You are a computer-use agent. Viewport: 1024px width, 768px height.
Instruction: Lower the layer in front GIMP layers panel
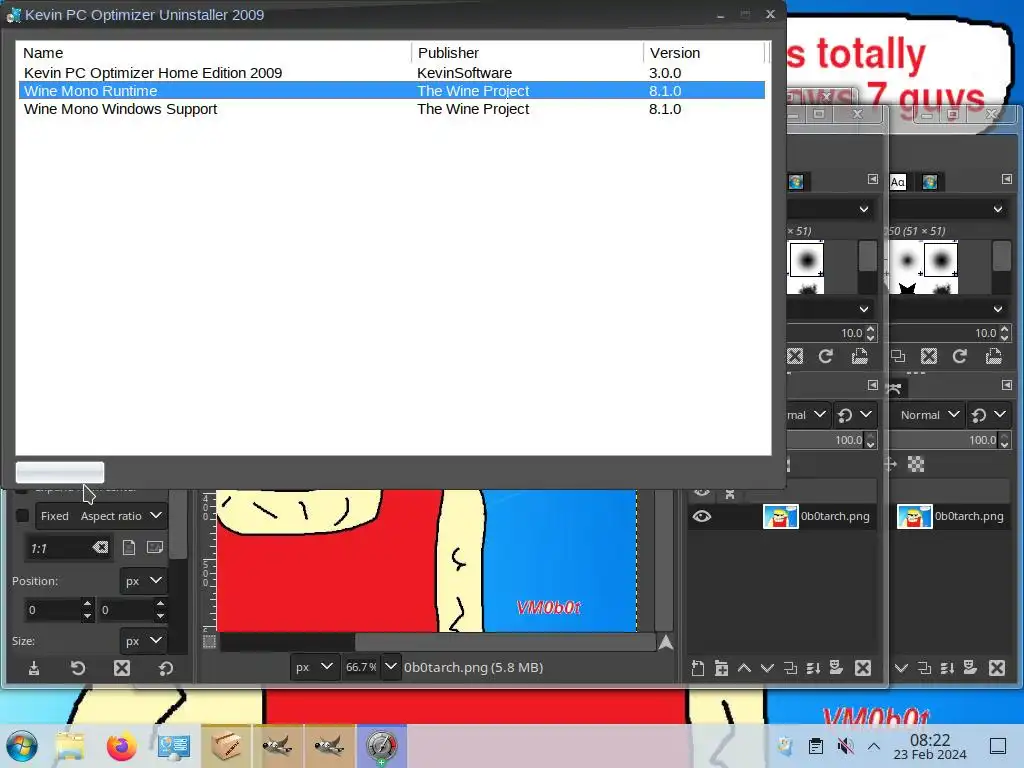(767, 668)
